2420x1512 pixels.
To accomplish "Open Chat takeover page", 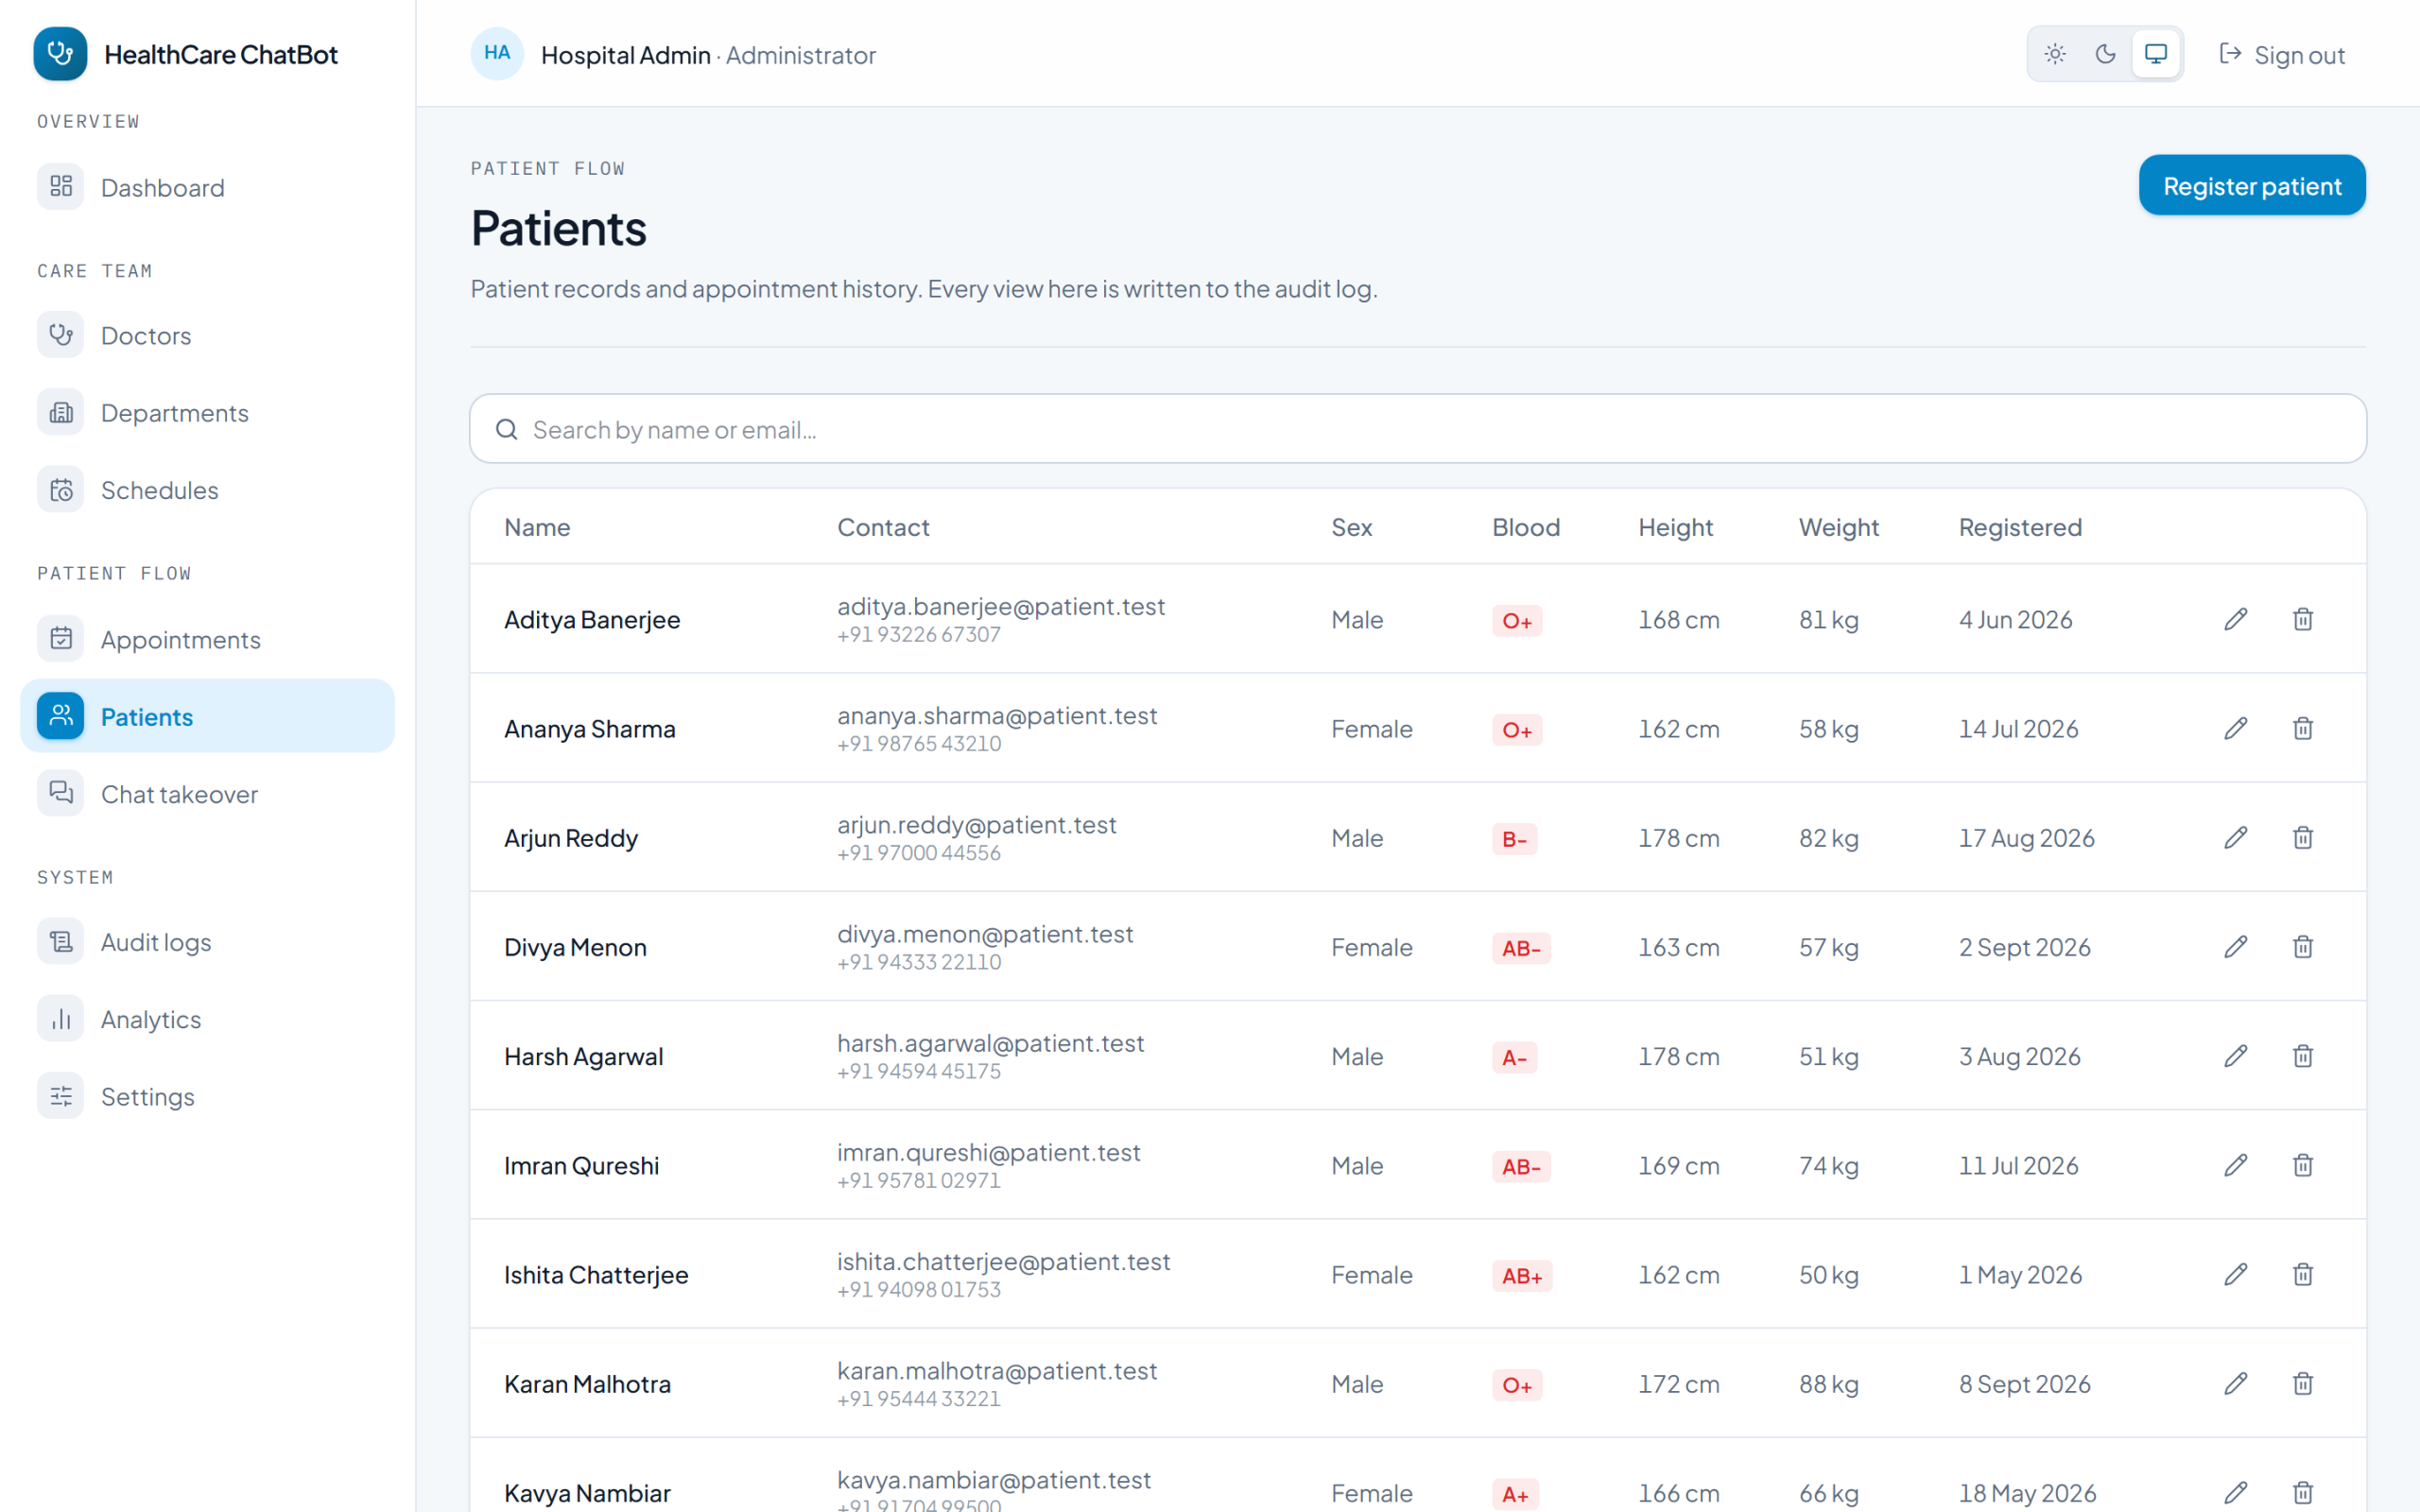I will click(207, 794).
